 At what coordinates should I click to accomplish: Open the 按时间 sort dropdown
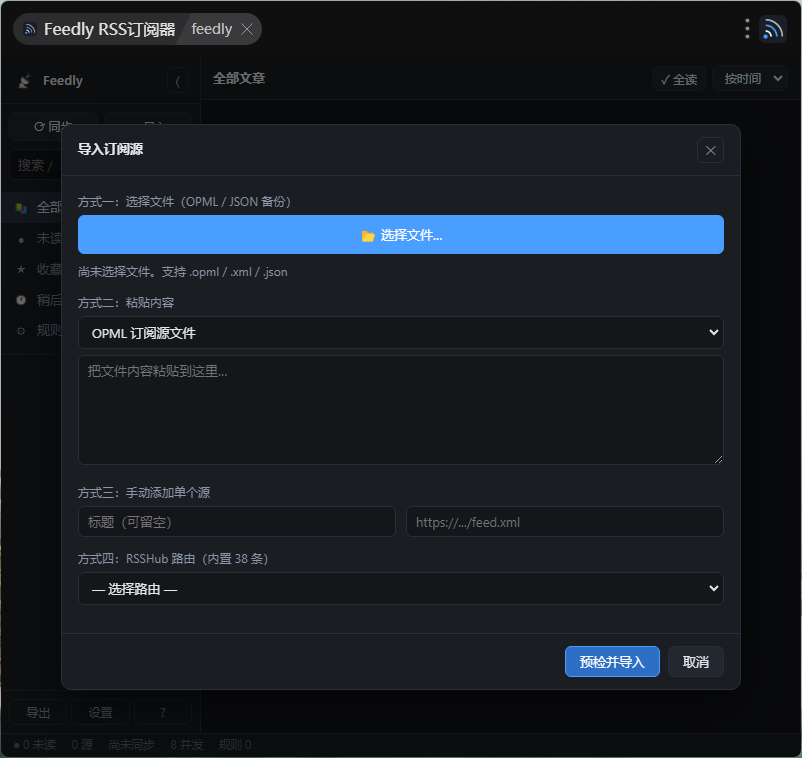[x=750, y=79]
